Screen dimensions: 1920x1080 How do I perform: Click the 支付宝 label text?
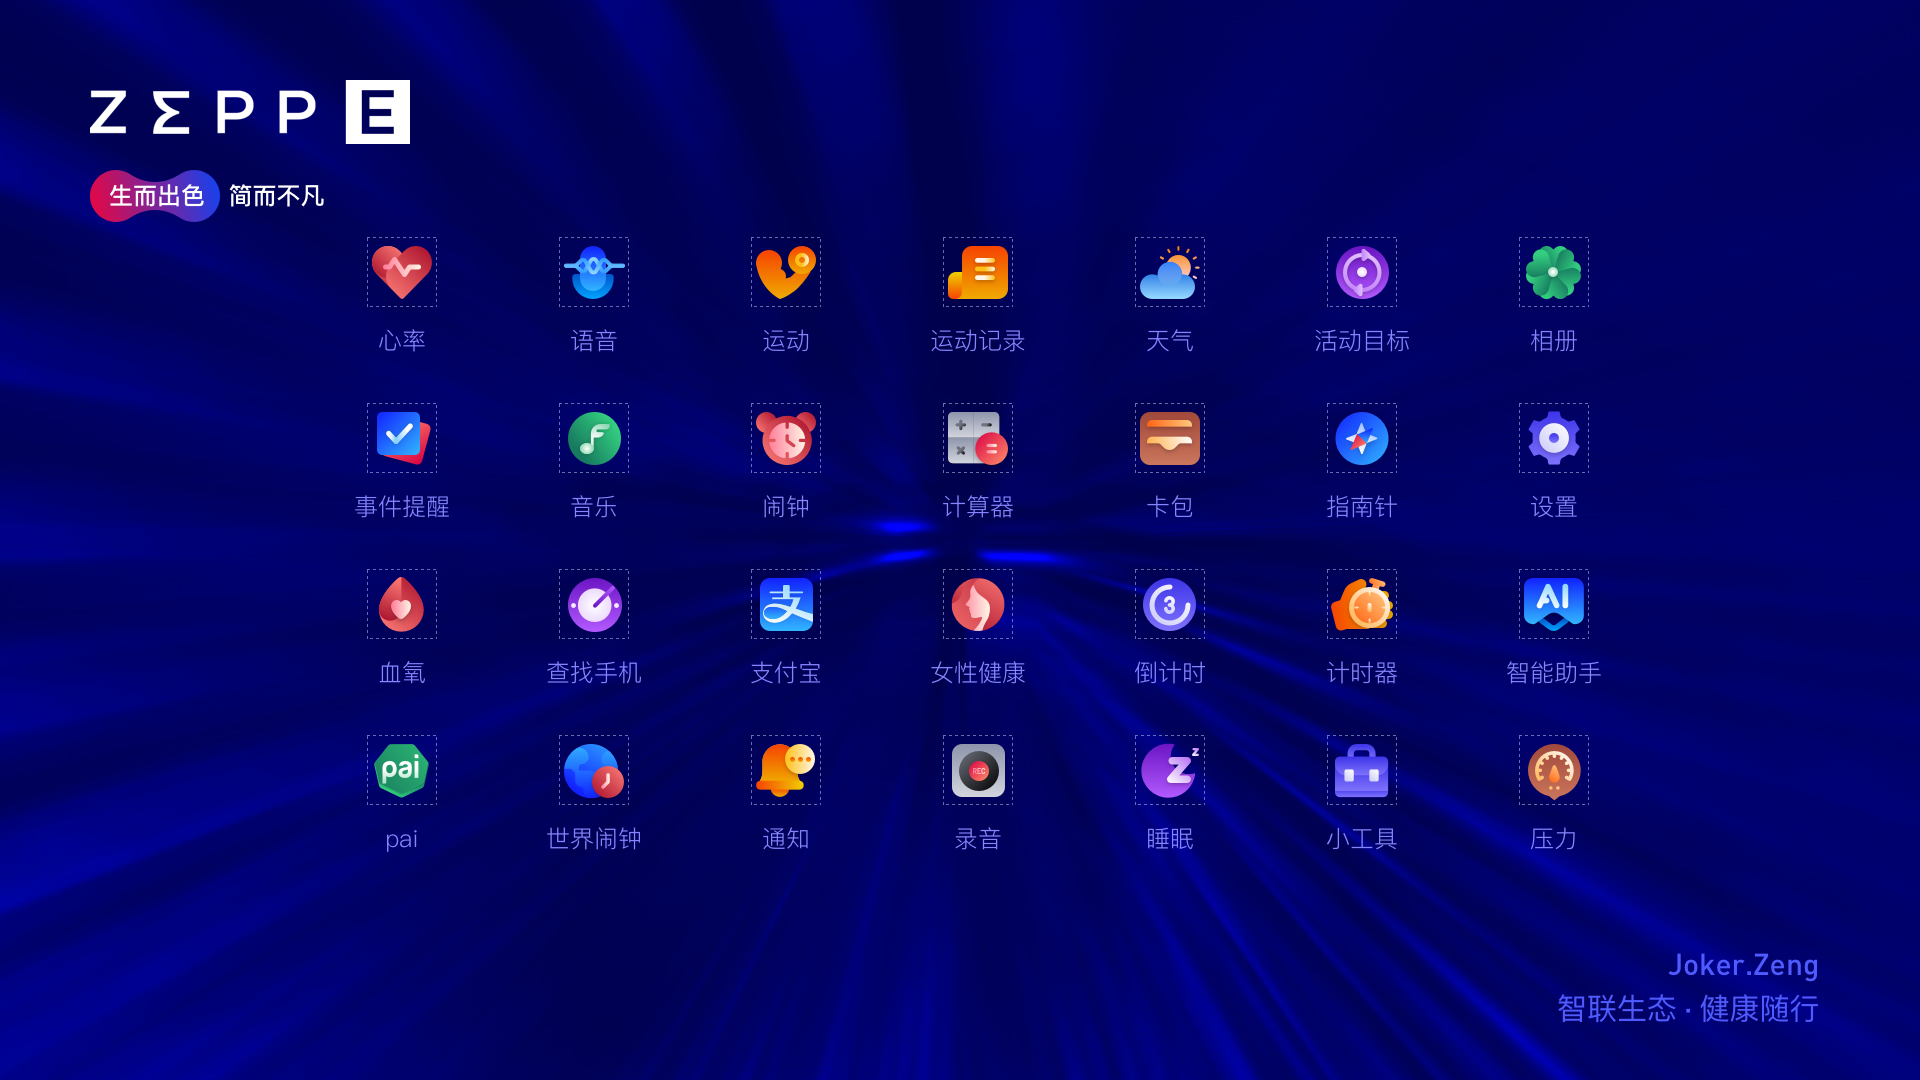(x=786, y=673)
